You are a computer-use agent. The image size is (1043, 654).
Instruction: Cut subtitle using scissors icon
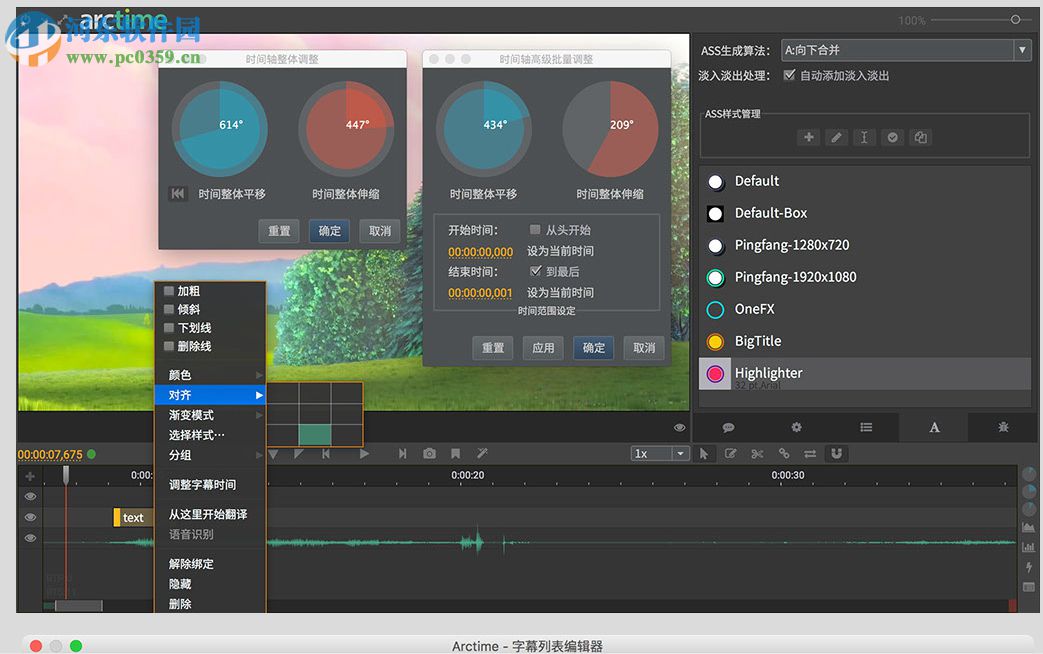point(757,453)
